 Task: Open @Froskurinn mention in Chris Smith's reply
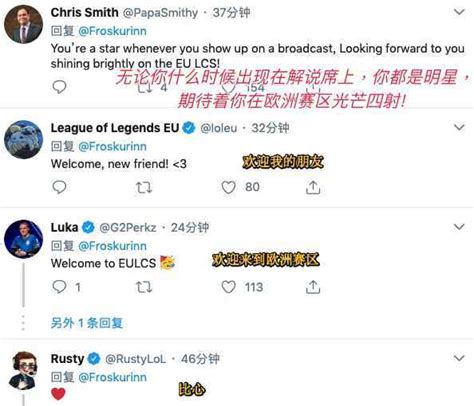click(x=112, y=31)
